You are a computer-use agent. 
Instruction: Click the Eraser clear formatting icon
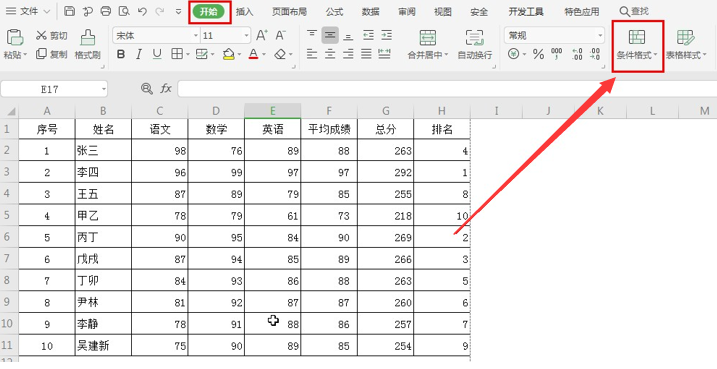(280, 54)
